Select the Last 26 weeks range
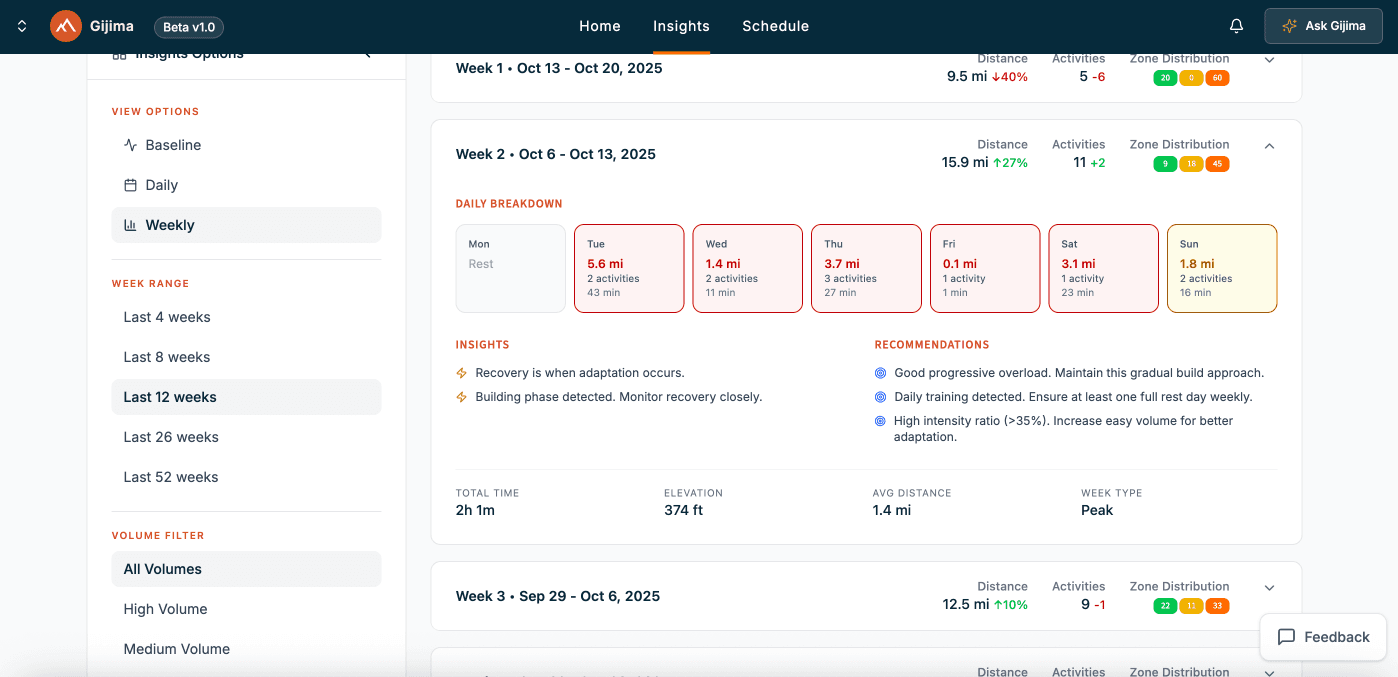The height and width of the screenshot is (677, 1398). click(x=171, y=437)
